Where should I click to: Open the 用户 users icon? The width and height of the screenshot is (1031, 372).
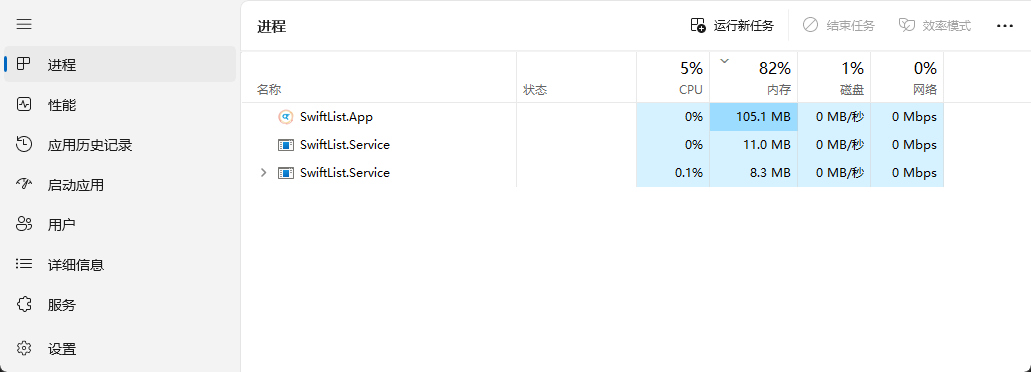(x=24, y=224)
